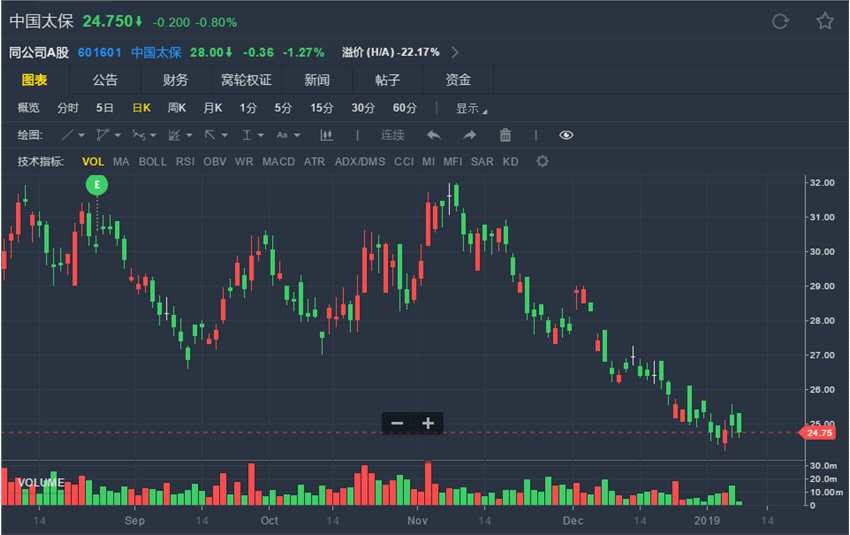850x535 pixels.
Task: Select the Aa text annotation tool
Action: pos(282,135)
